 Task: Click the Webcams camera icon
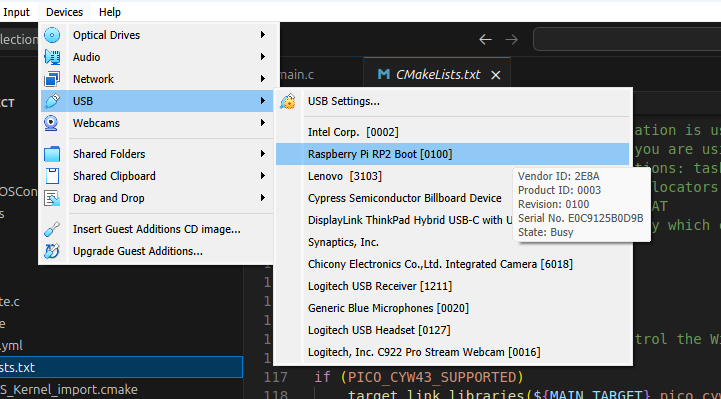tap(51, 123)
